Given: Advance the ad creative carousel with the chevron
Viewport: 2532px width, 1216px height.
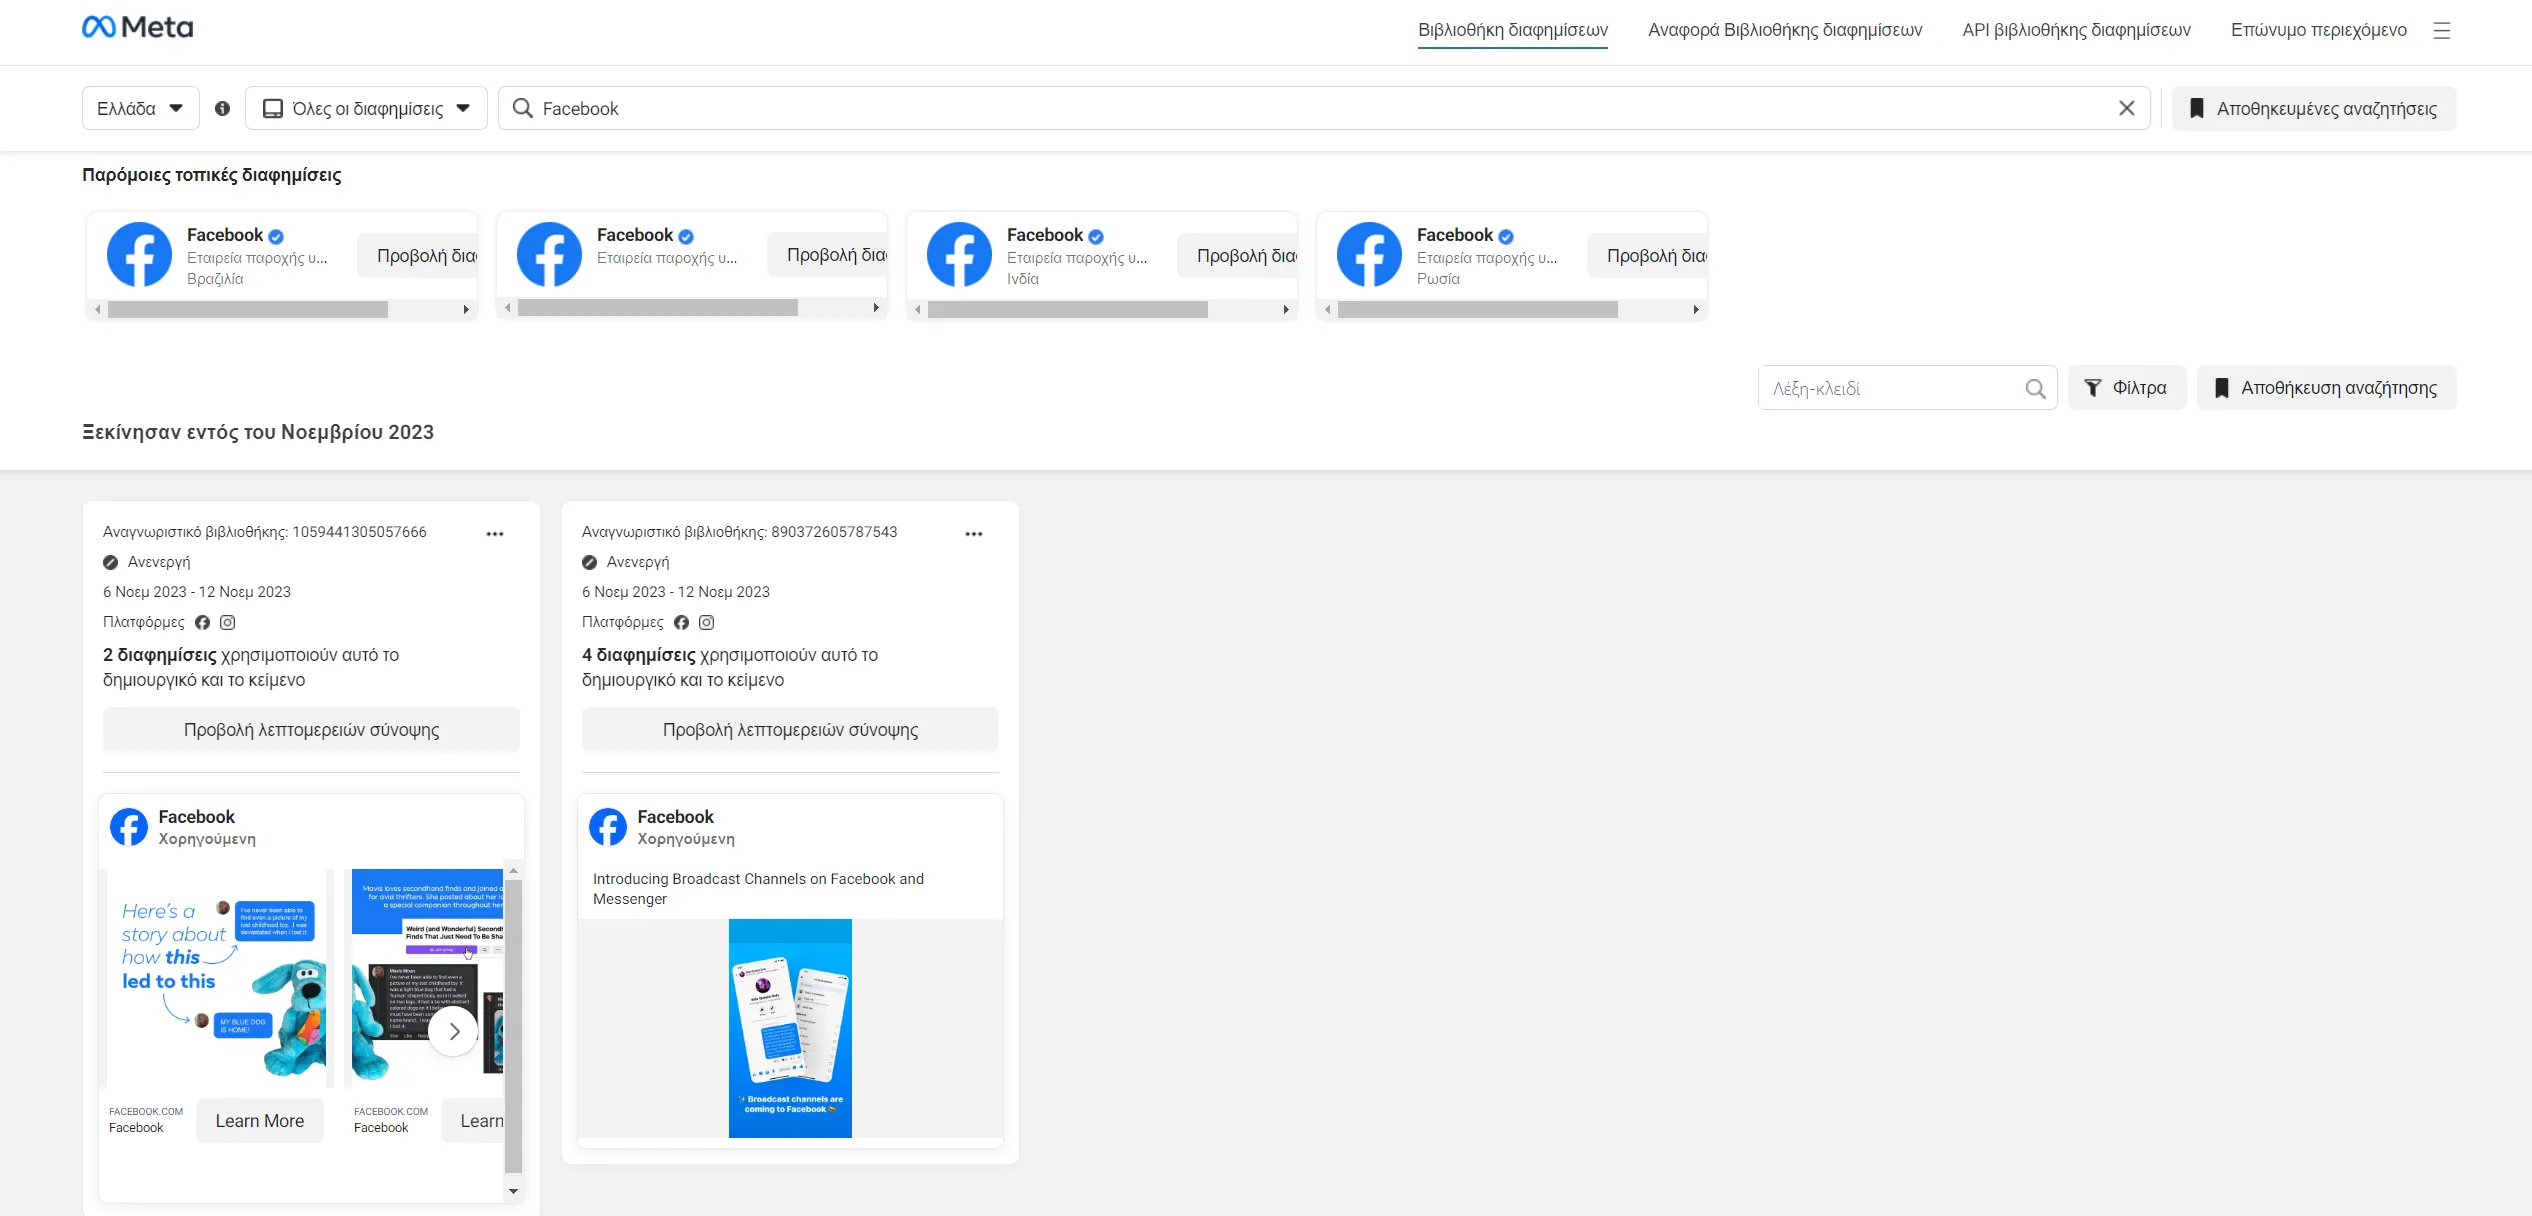Looking at the screenshot, I should click(453, 1031).
